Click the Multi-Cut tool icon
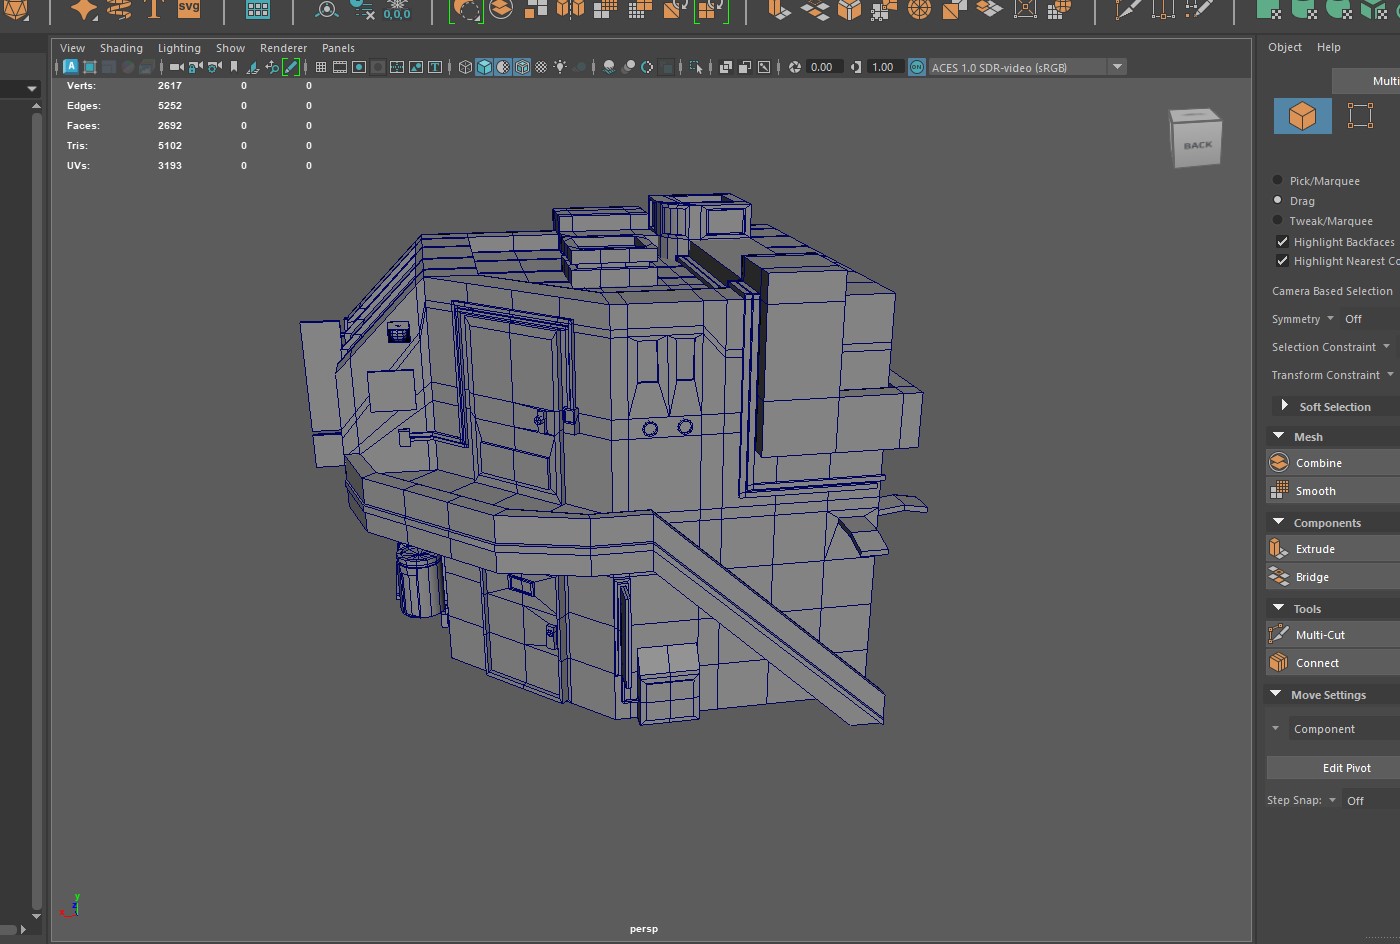The image size is (1400, 944). pos(1278,635)
